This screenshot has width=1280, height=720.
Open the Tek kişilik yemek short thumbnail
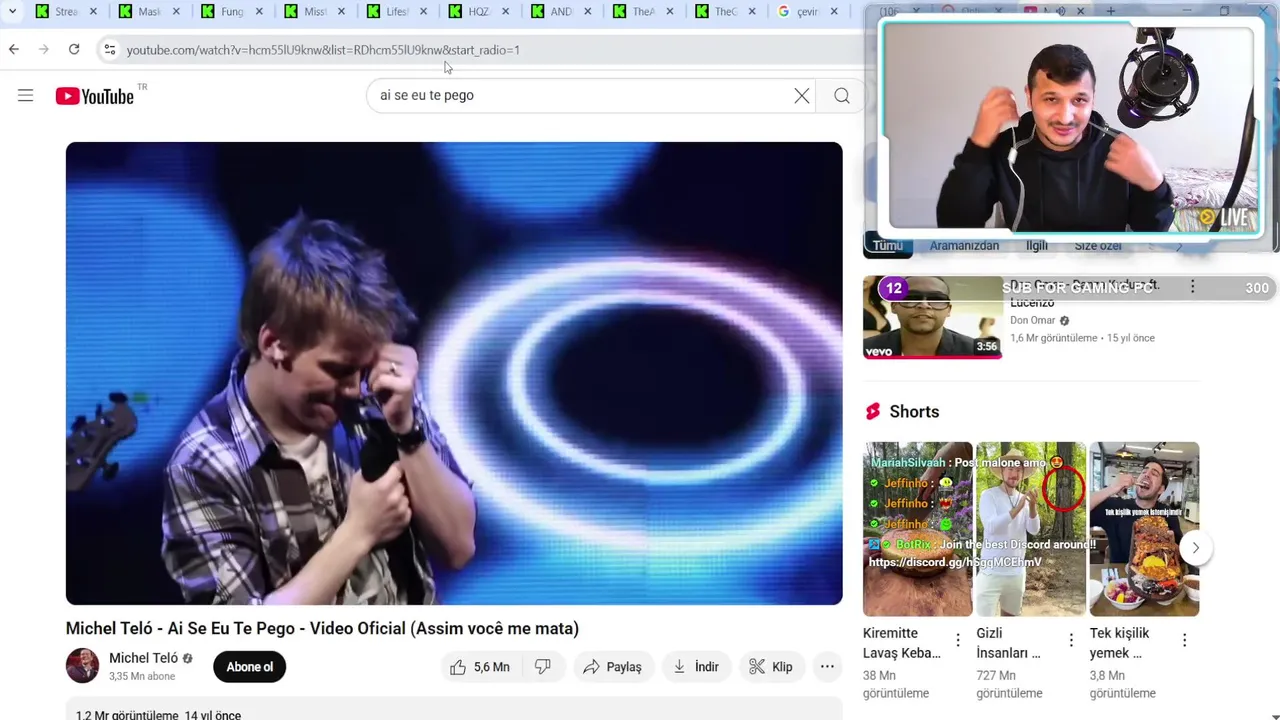[x=1144, y=529]
